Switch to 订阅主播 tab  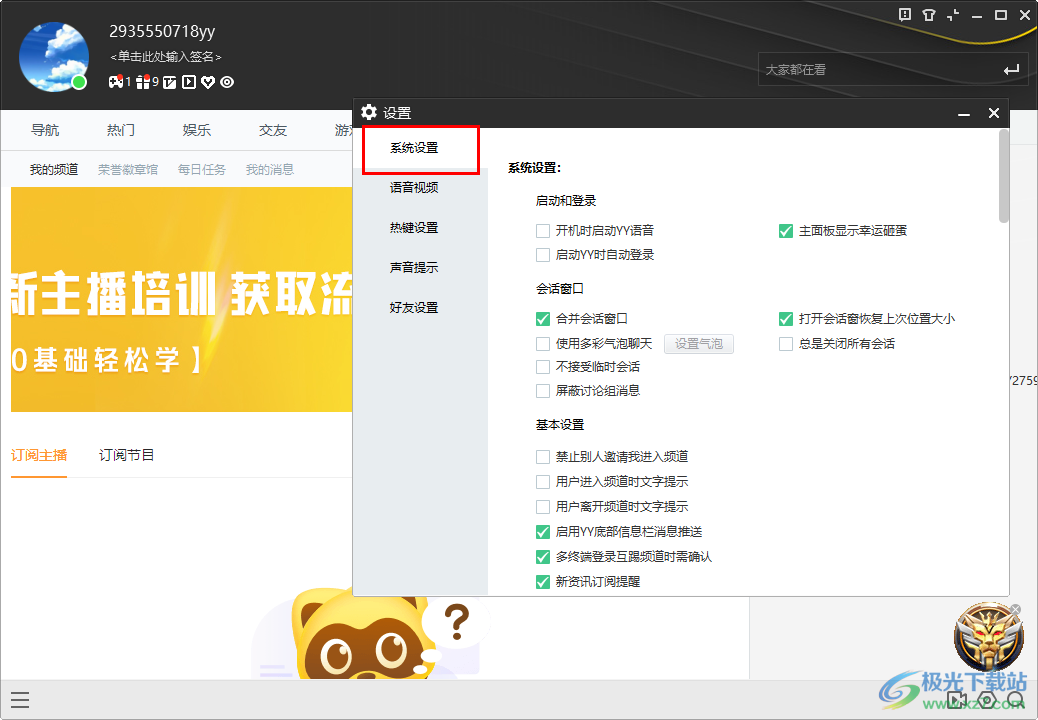point(39,455)
